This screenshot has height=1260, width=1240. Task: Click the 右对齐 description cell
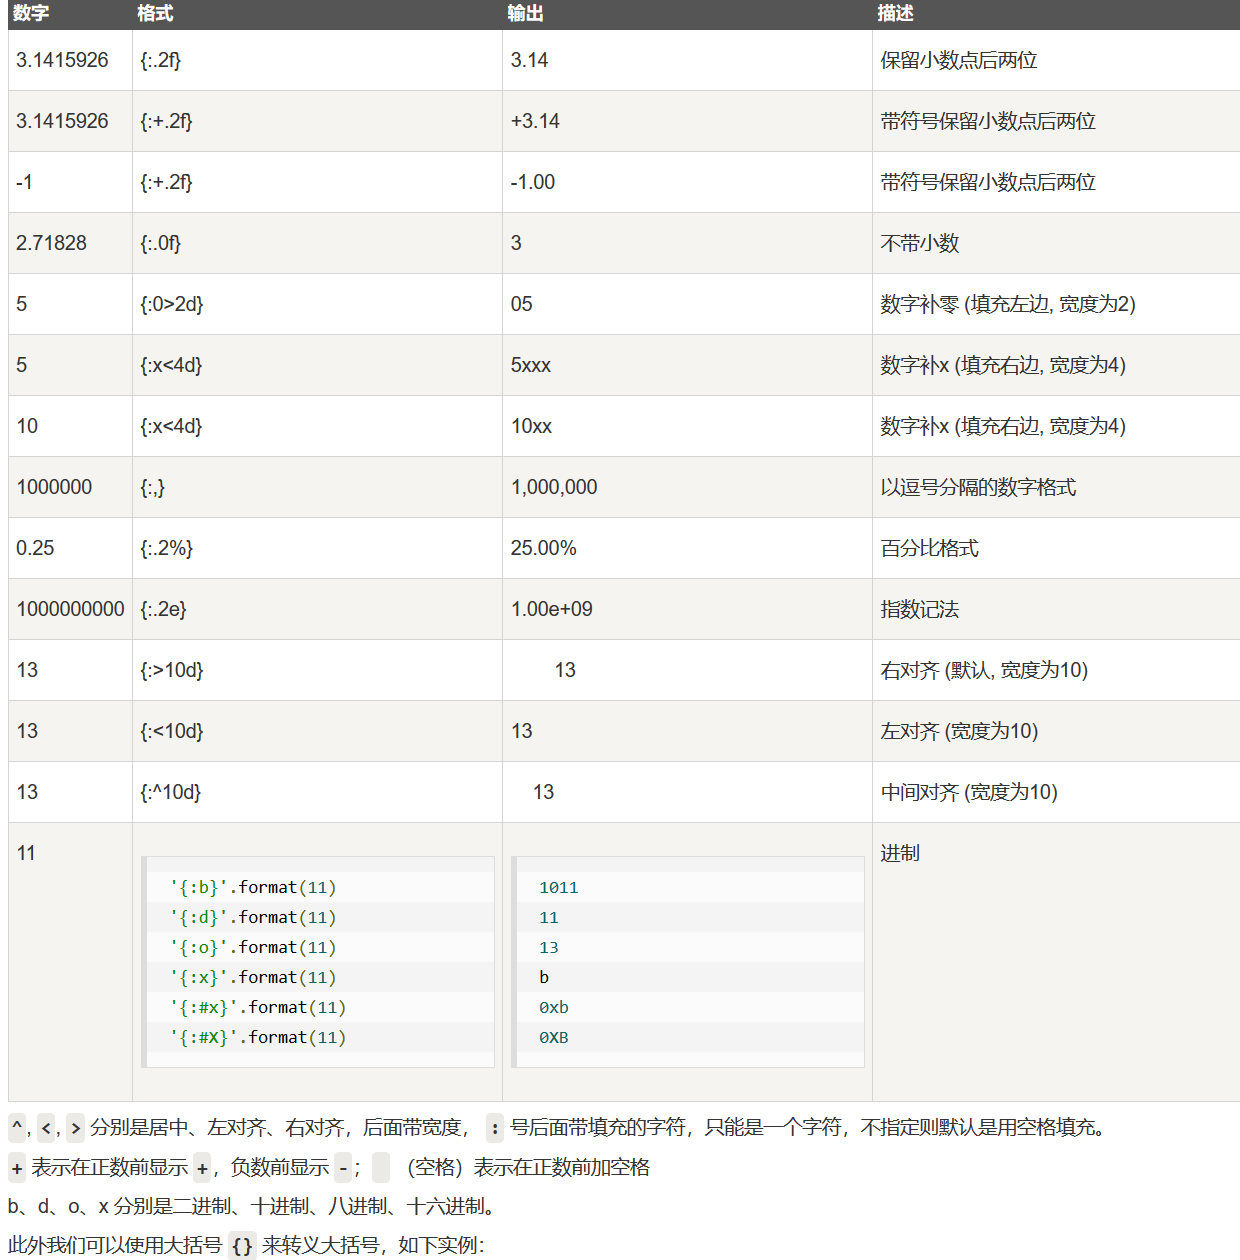pyautogui.click(x=1056, y=670)
